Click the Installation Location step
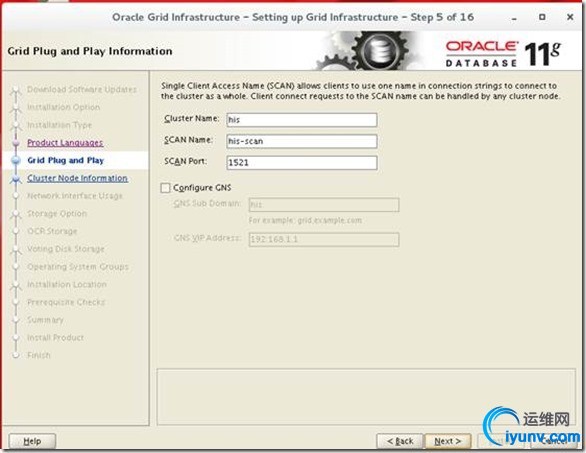The height and width of the screenshot is (453, 586). (67, 284)
